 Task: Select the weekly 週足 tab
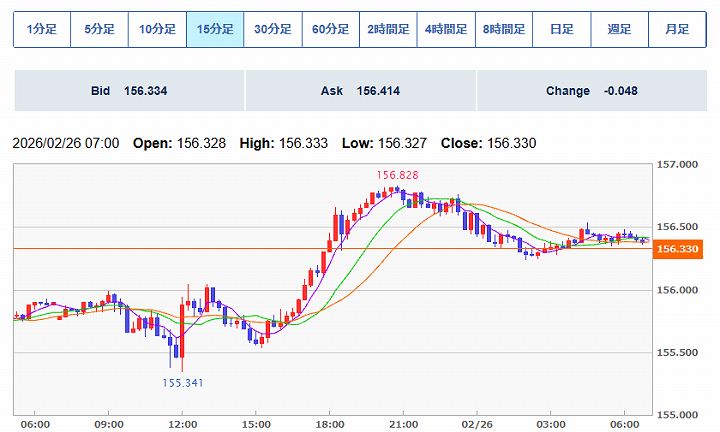[x=619, y=29]
